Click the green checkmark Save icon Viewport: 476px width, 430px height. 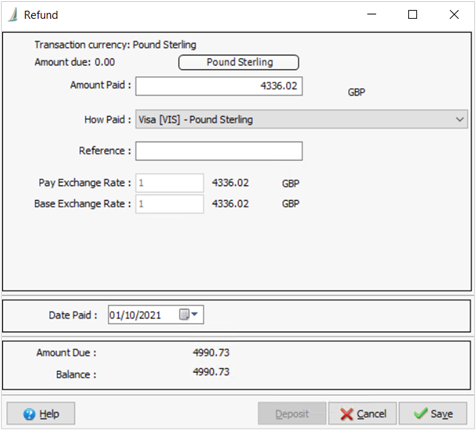[x=420, y=413]
